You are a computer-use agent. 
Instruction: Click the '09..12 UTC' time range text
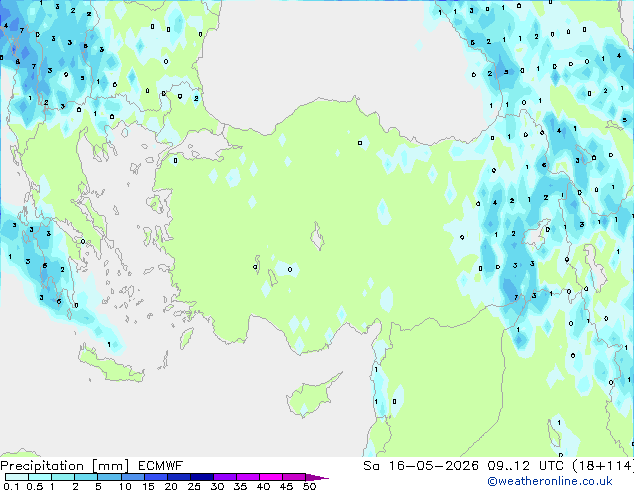(526, 466)
